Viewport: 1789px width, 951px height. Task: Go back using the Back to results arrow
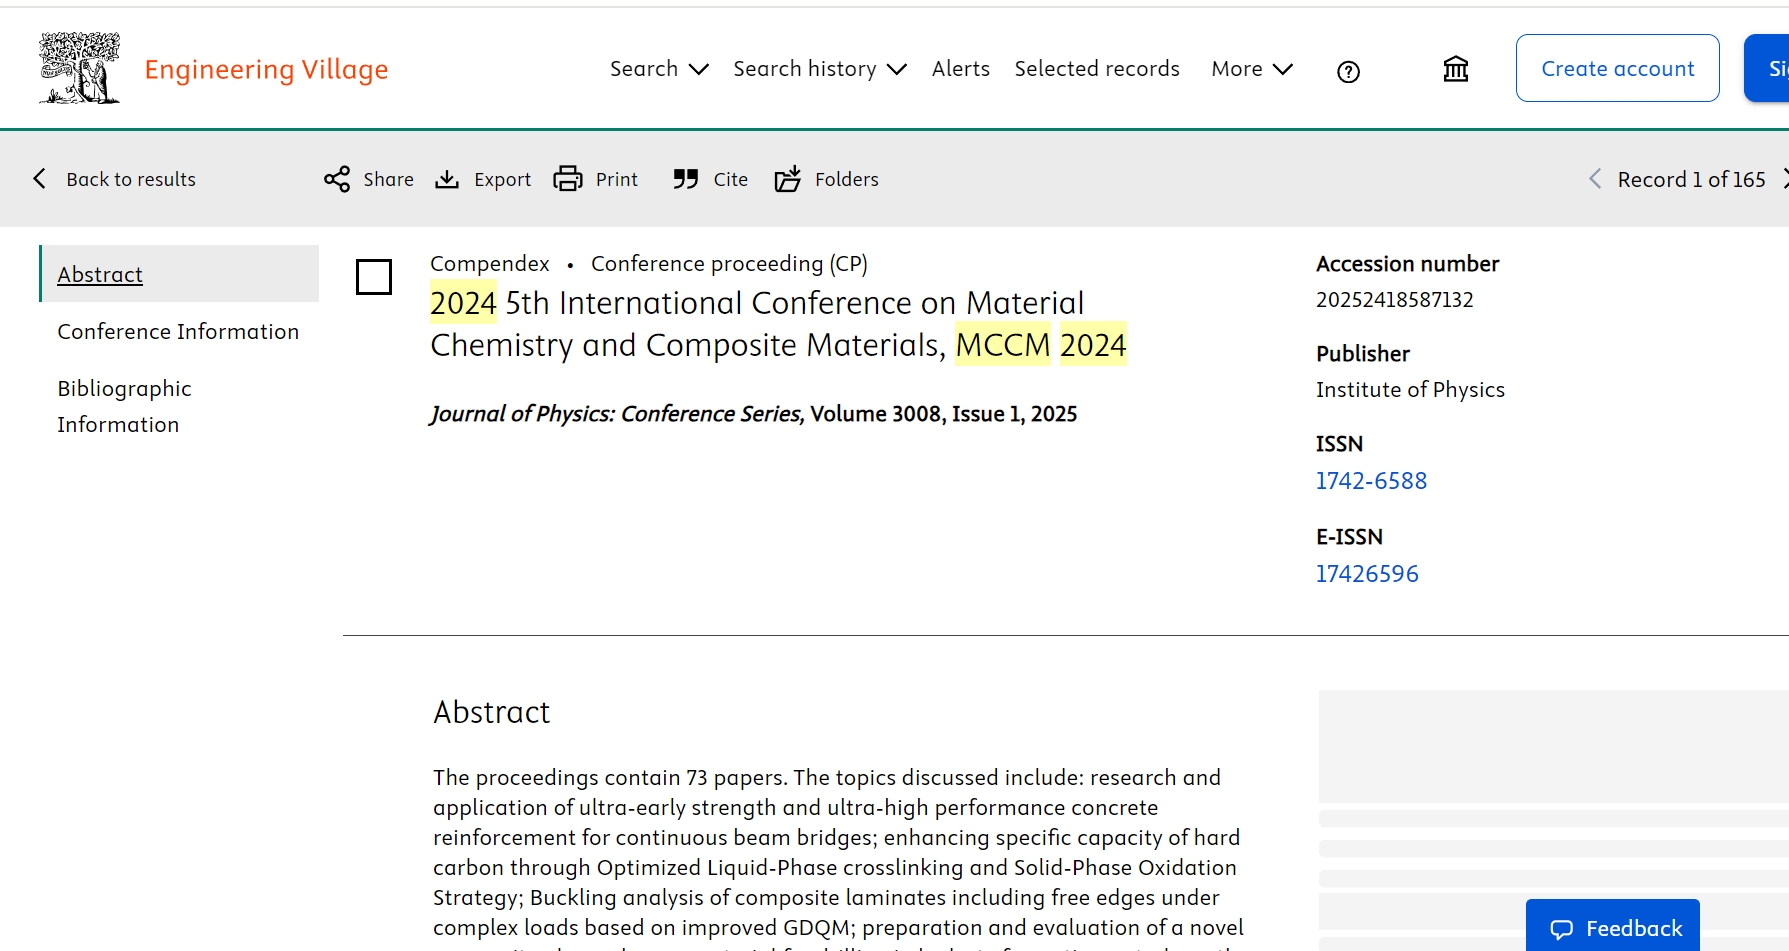40,179
